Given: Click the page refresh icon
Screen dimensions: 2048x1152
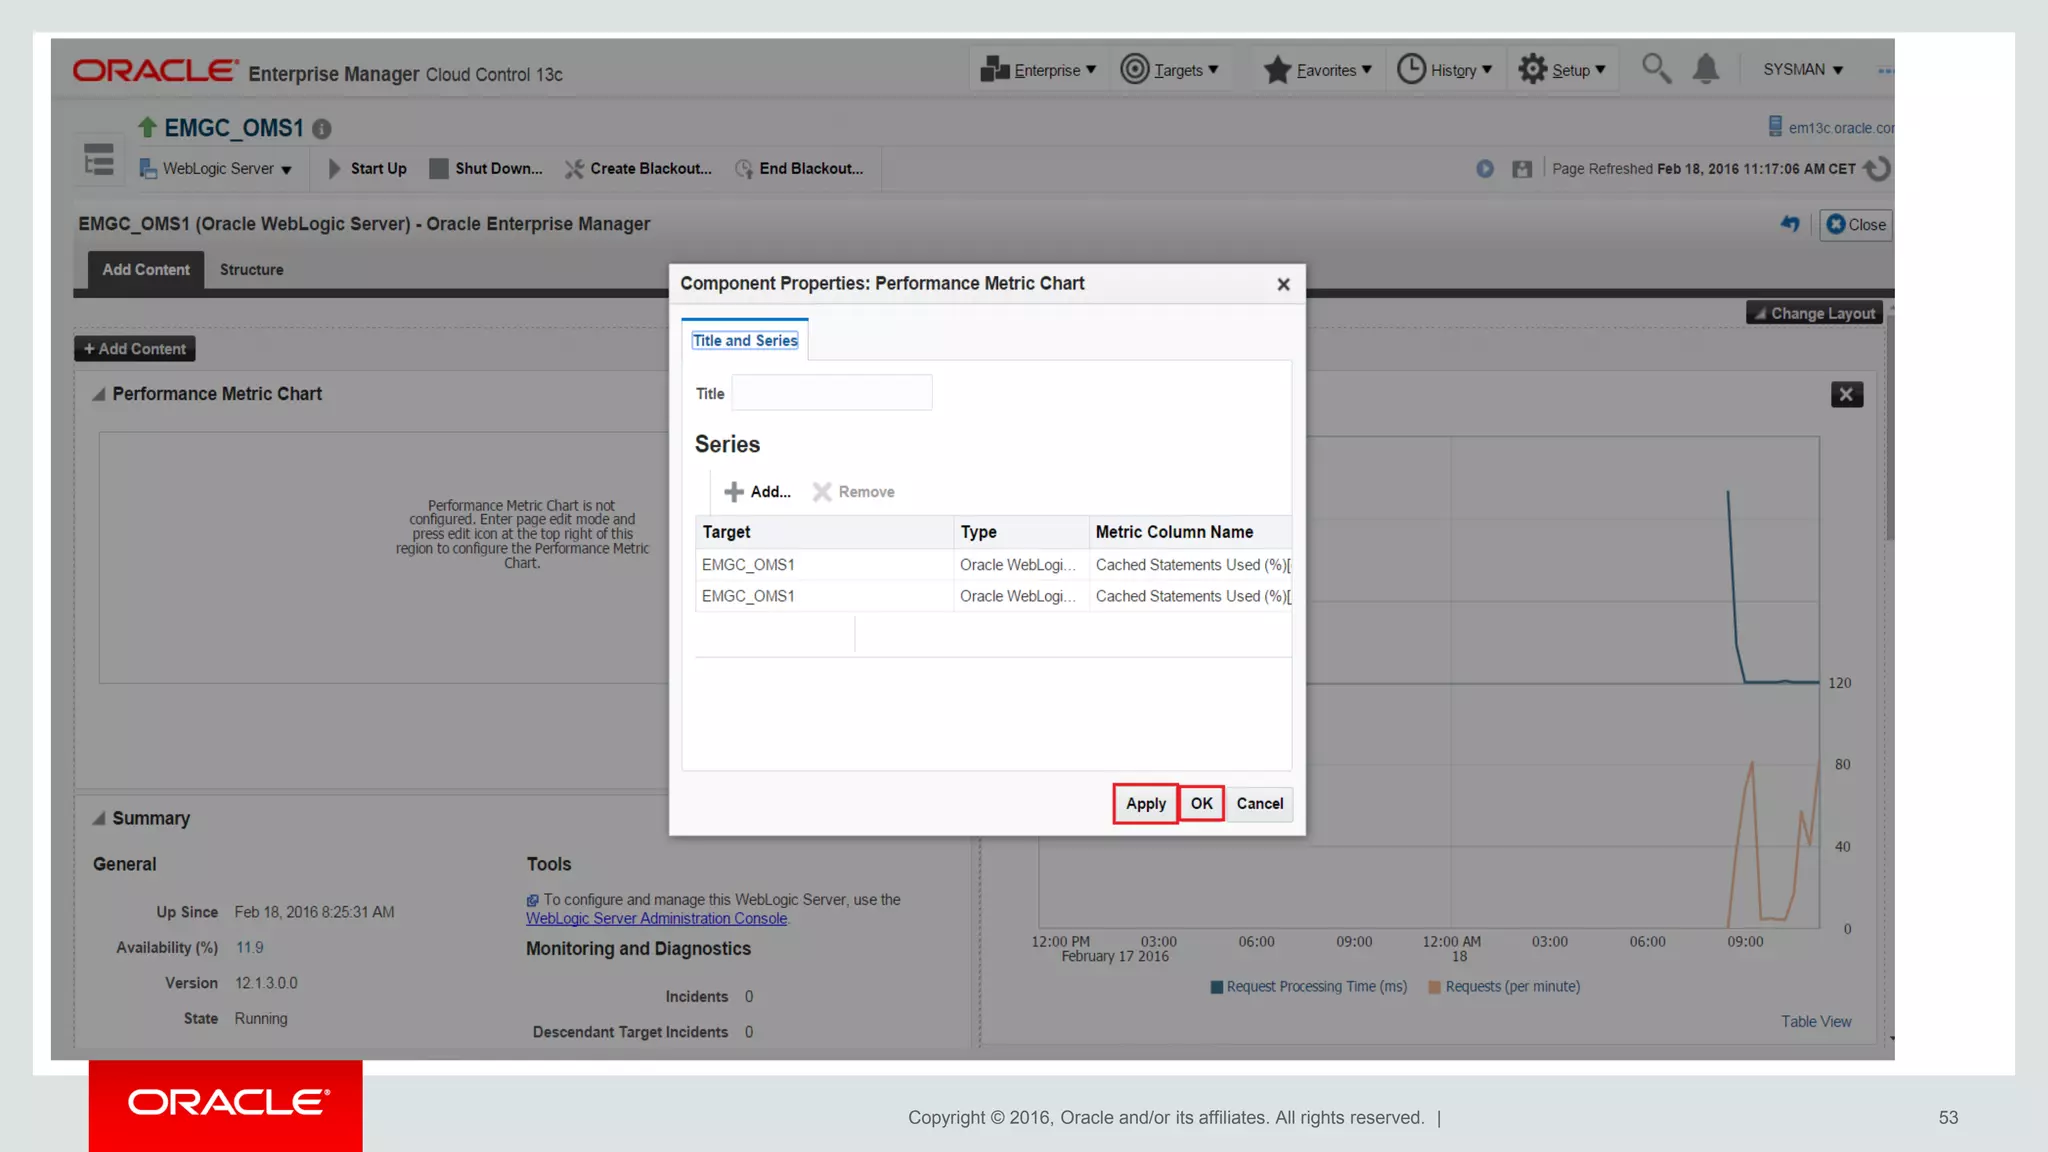Looking at the screenshot, I should tap(1878, 169).
